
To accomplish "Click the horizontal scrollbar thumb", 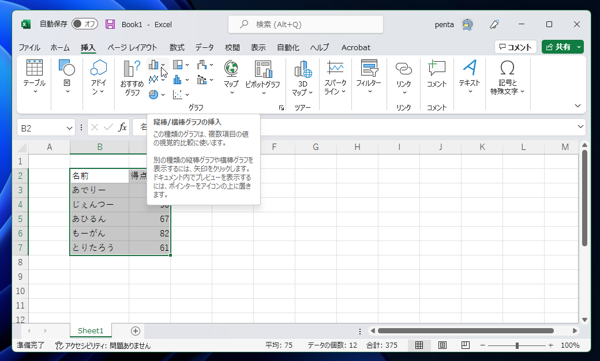I will pyautogui.click(x=466, y=330).
